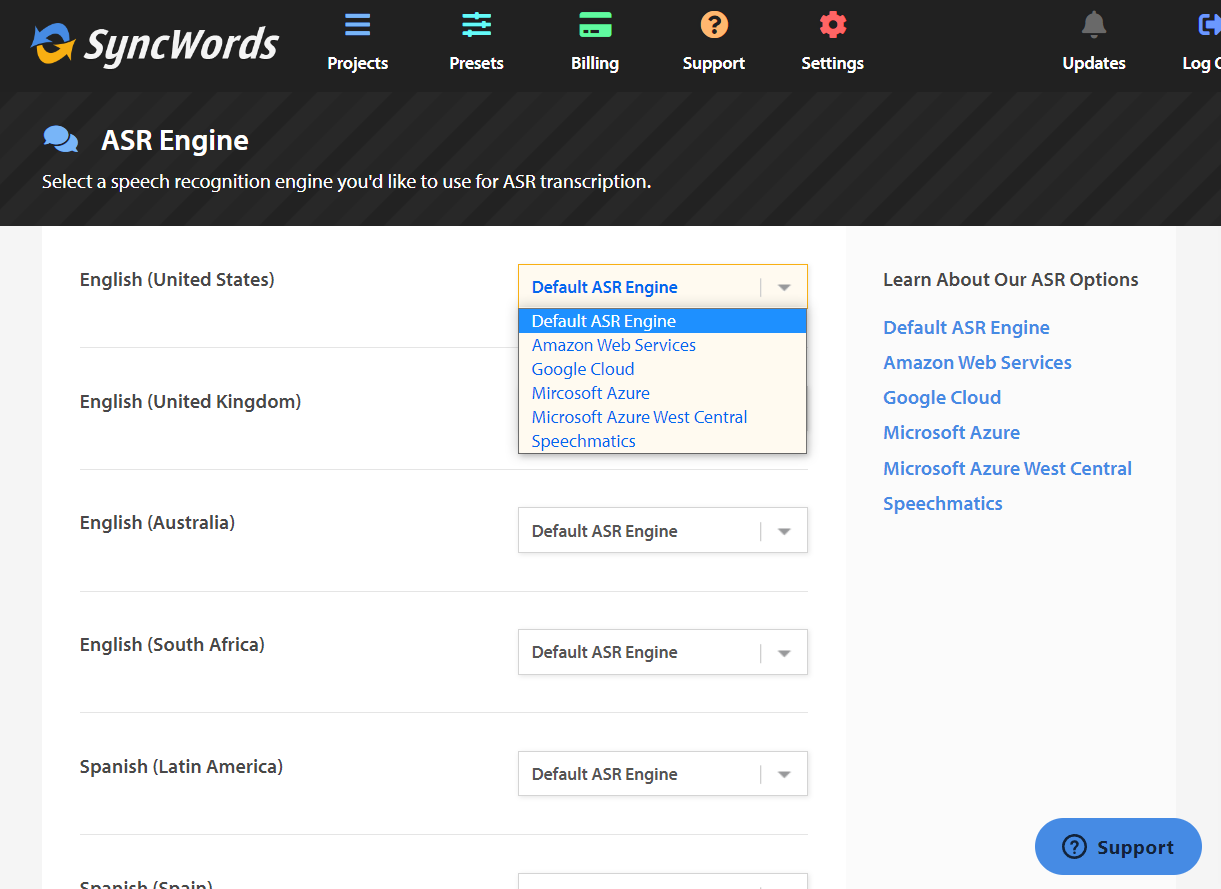The width and height of the screenshot is (1221, 889).
Task: Click the floating blue Support button
Action: point(1118,847)
